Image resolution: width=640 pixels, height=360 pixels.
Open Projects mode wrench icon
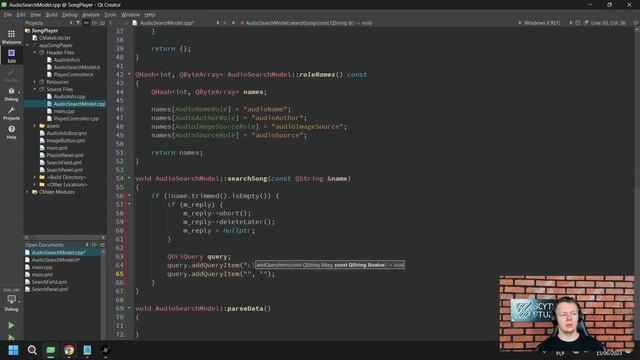pos(11,113)
